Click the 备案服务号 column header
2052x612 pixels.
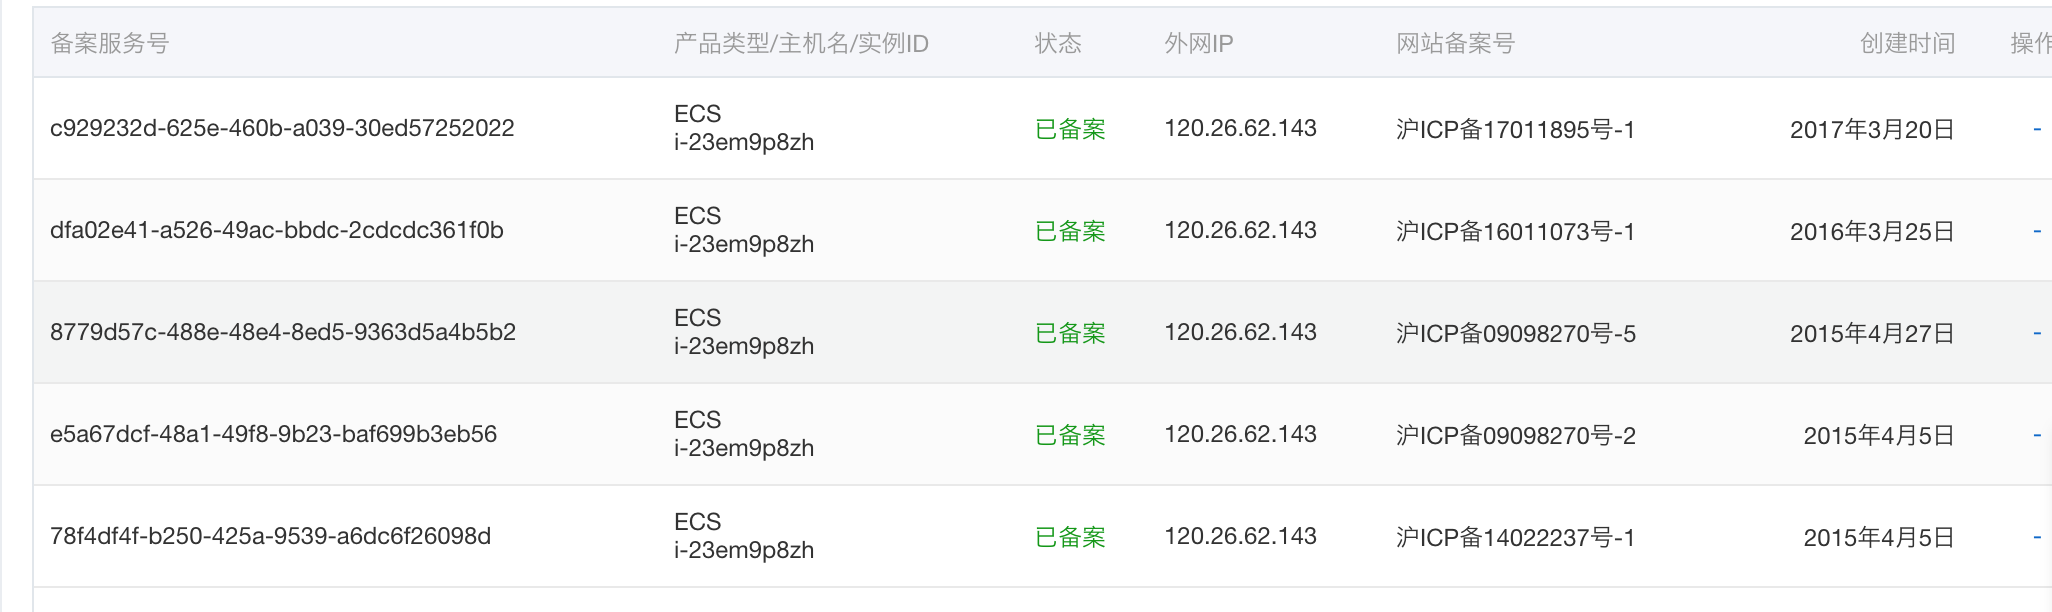click(x=110, y=44)
